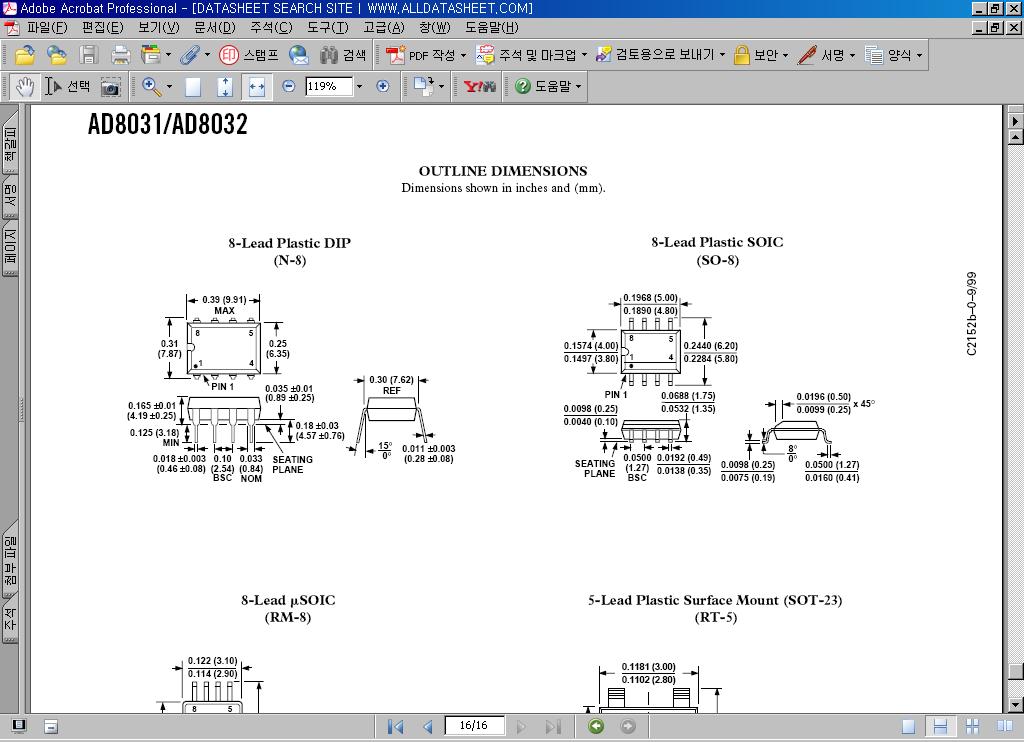The width and height of the screenshot is (1024, 742).
Task: Click the green Previous View arrow
Action: tap(596, 726)
